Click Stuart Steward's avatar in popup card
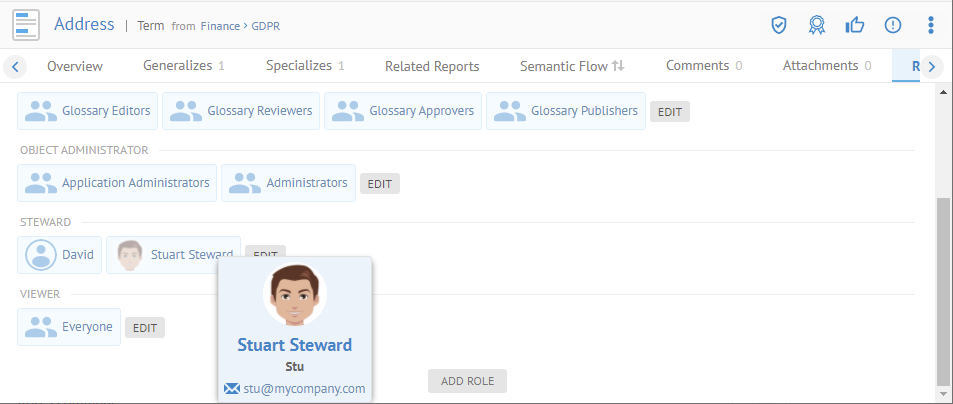953x404 pixels. click(294, 297)
